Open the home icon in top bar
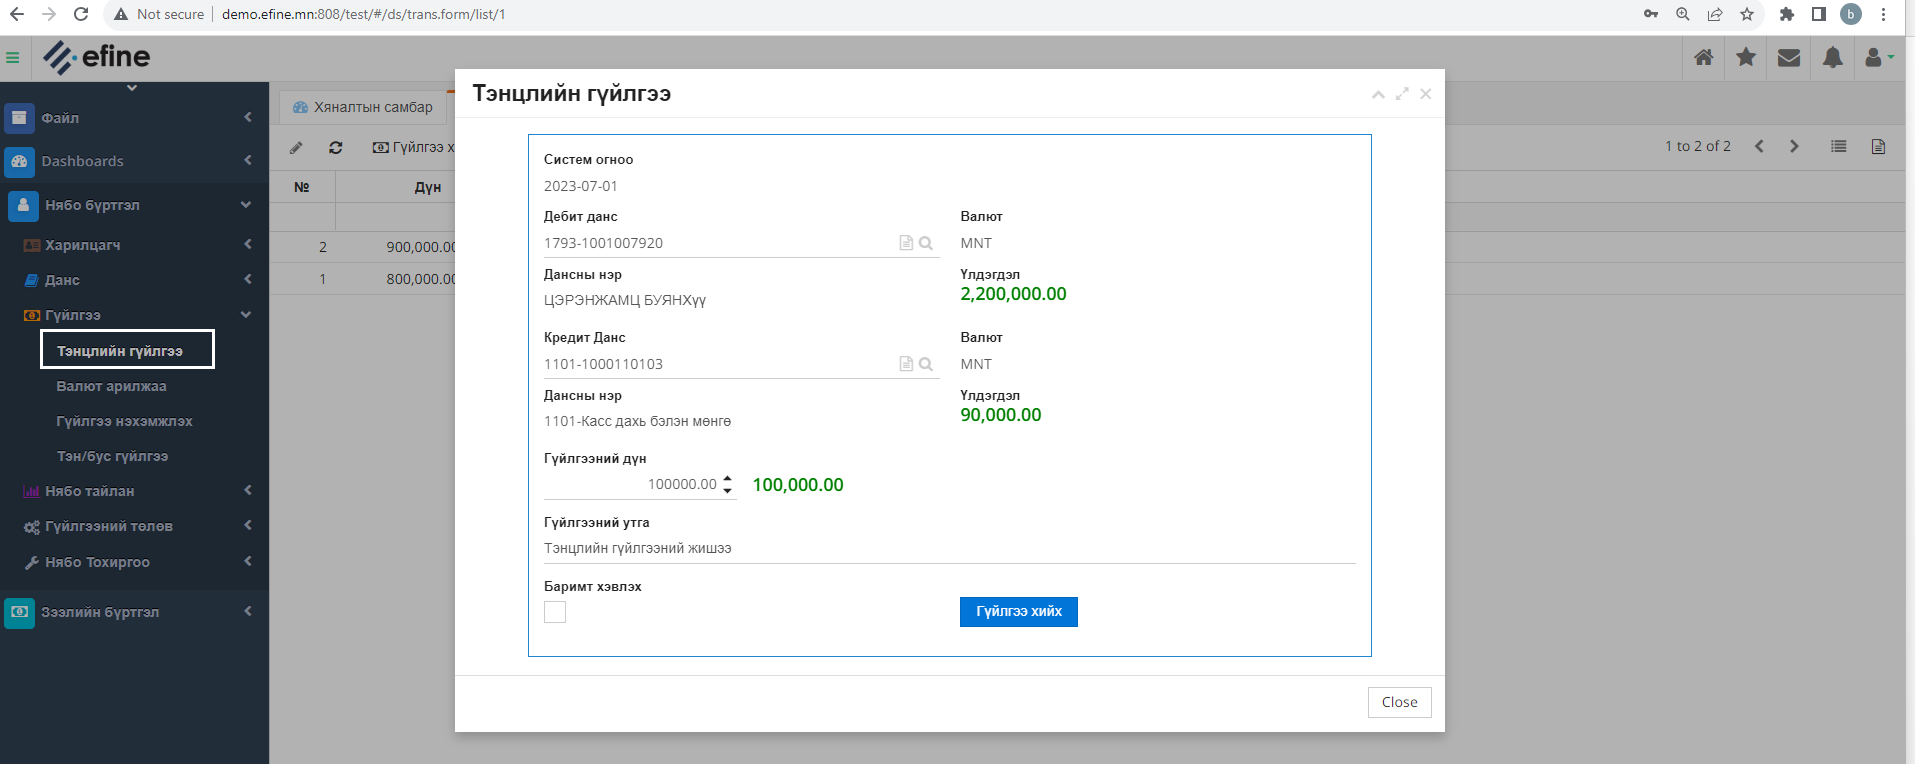1915x764 pixels. pyautogui.click(x=1704, y=58)
